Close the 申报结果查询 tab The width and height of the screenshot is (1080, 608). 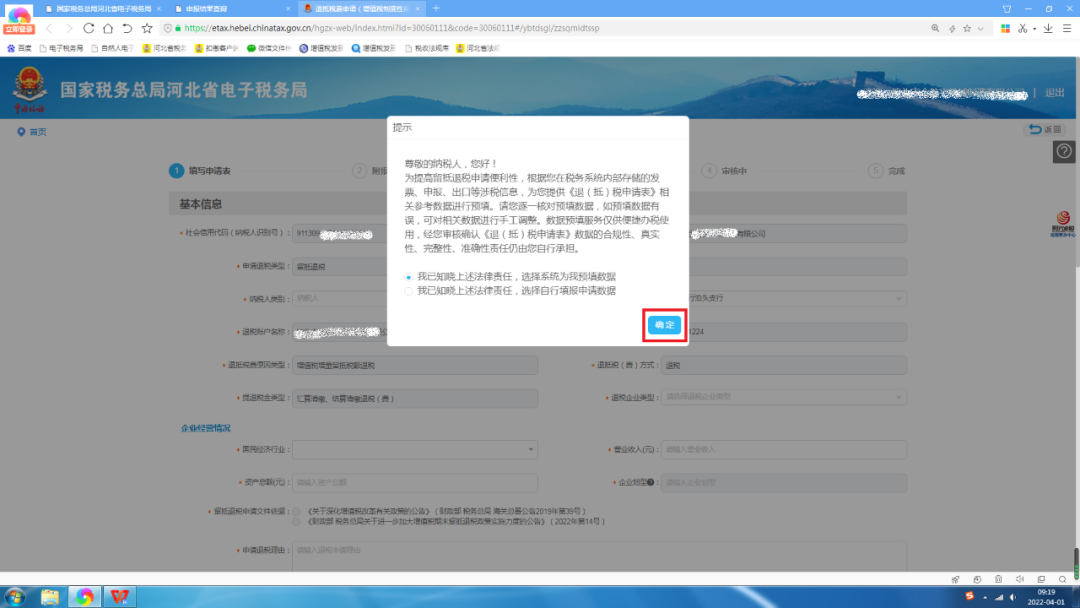(x=288, y=9)
